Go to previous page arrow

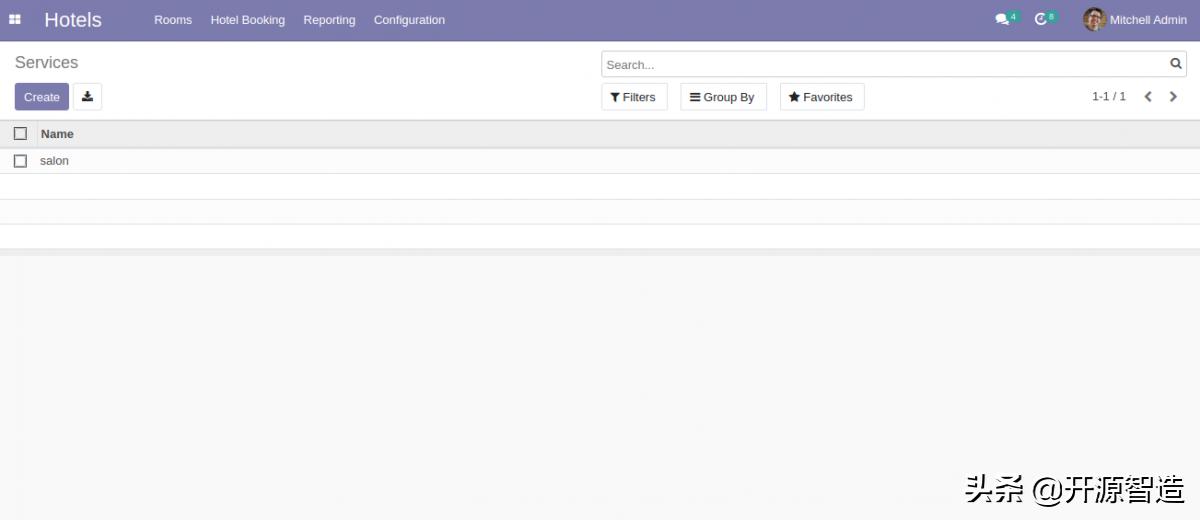pyautogui.click(x=1148, y=97)
